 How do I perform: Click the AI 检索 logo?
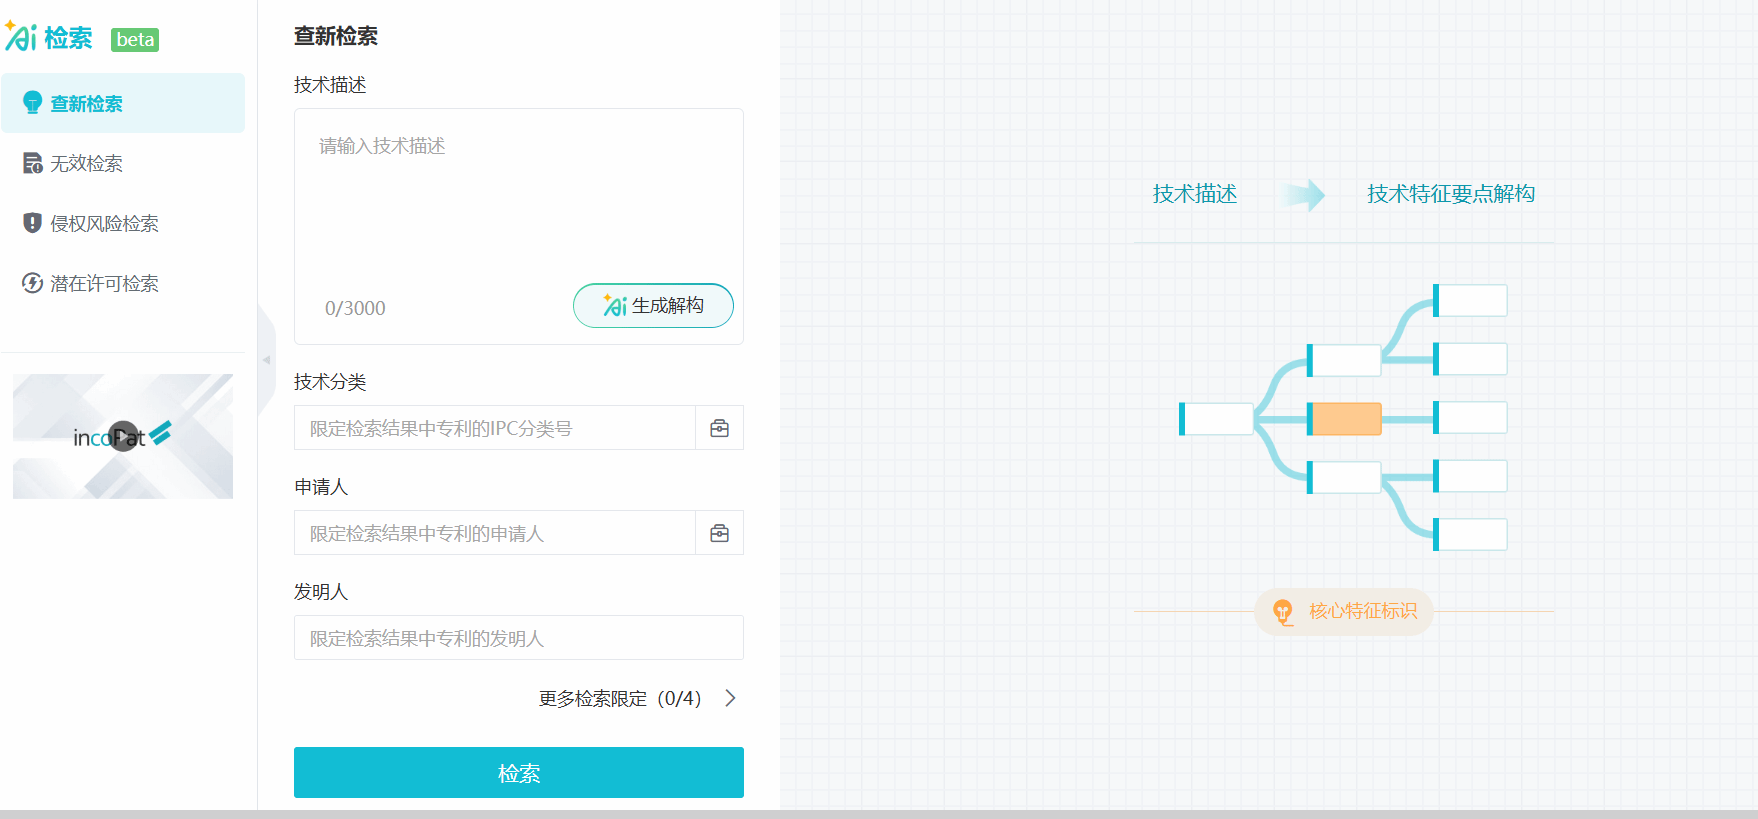click(x=50, y=38)
